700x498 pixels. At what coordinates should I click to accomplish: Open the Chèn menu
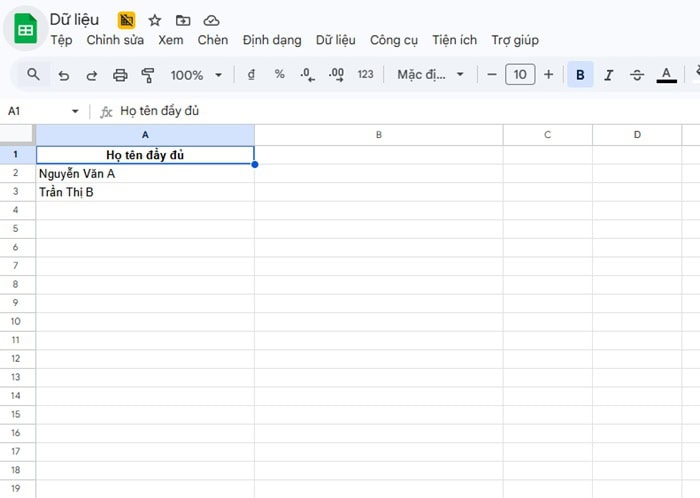click(213, 40)
